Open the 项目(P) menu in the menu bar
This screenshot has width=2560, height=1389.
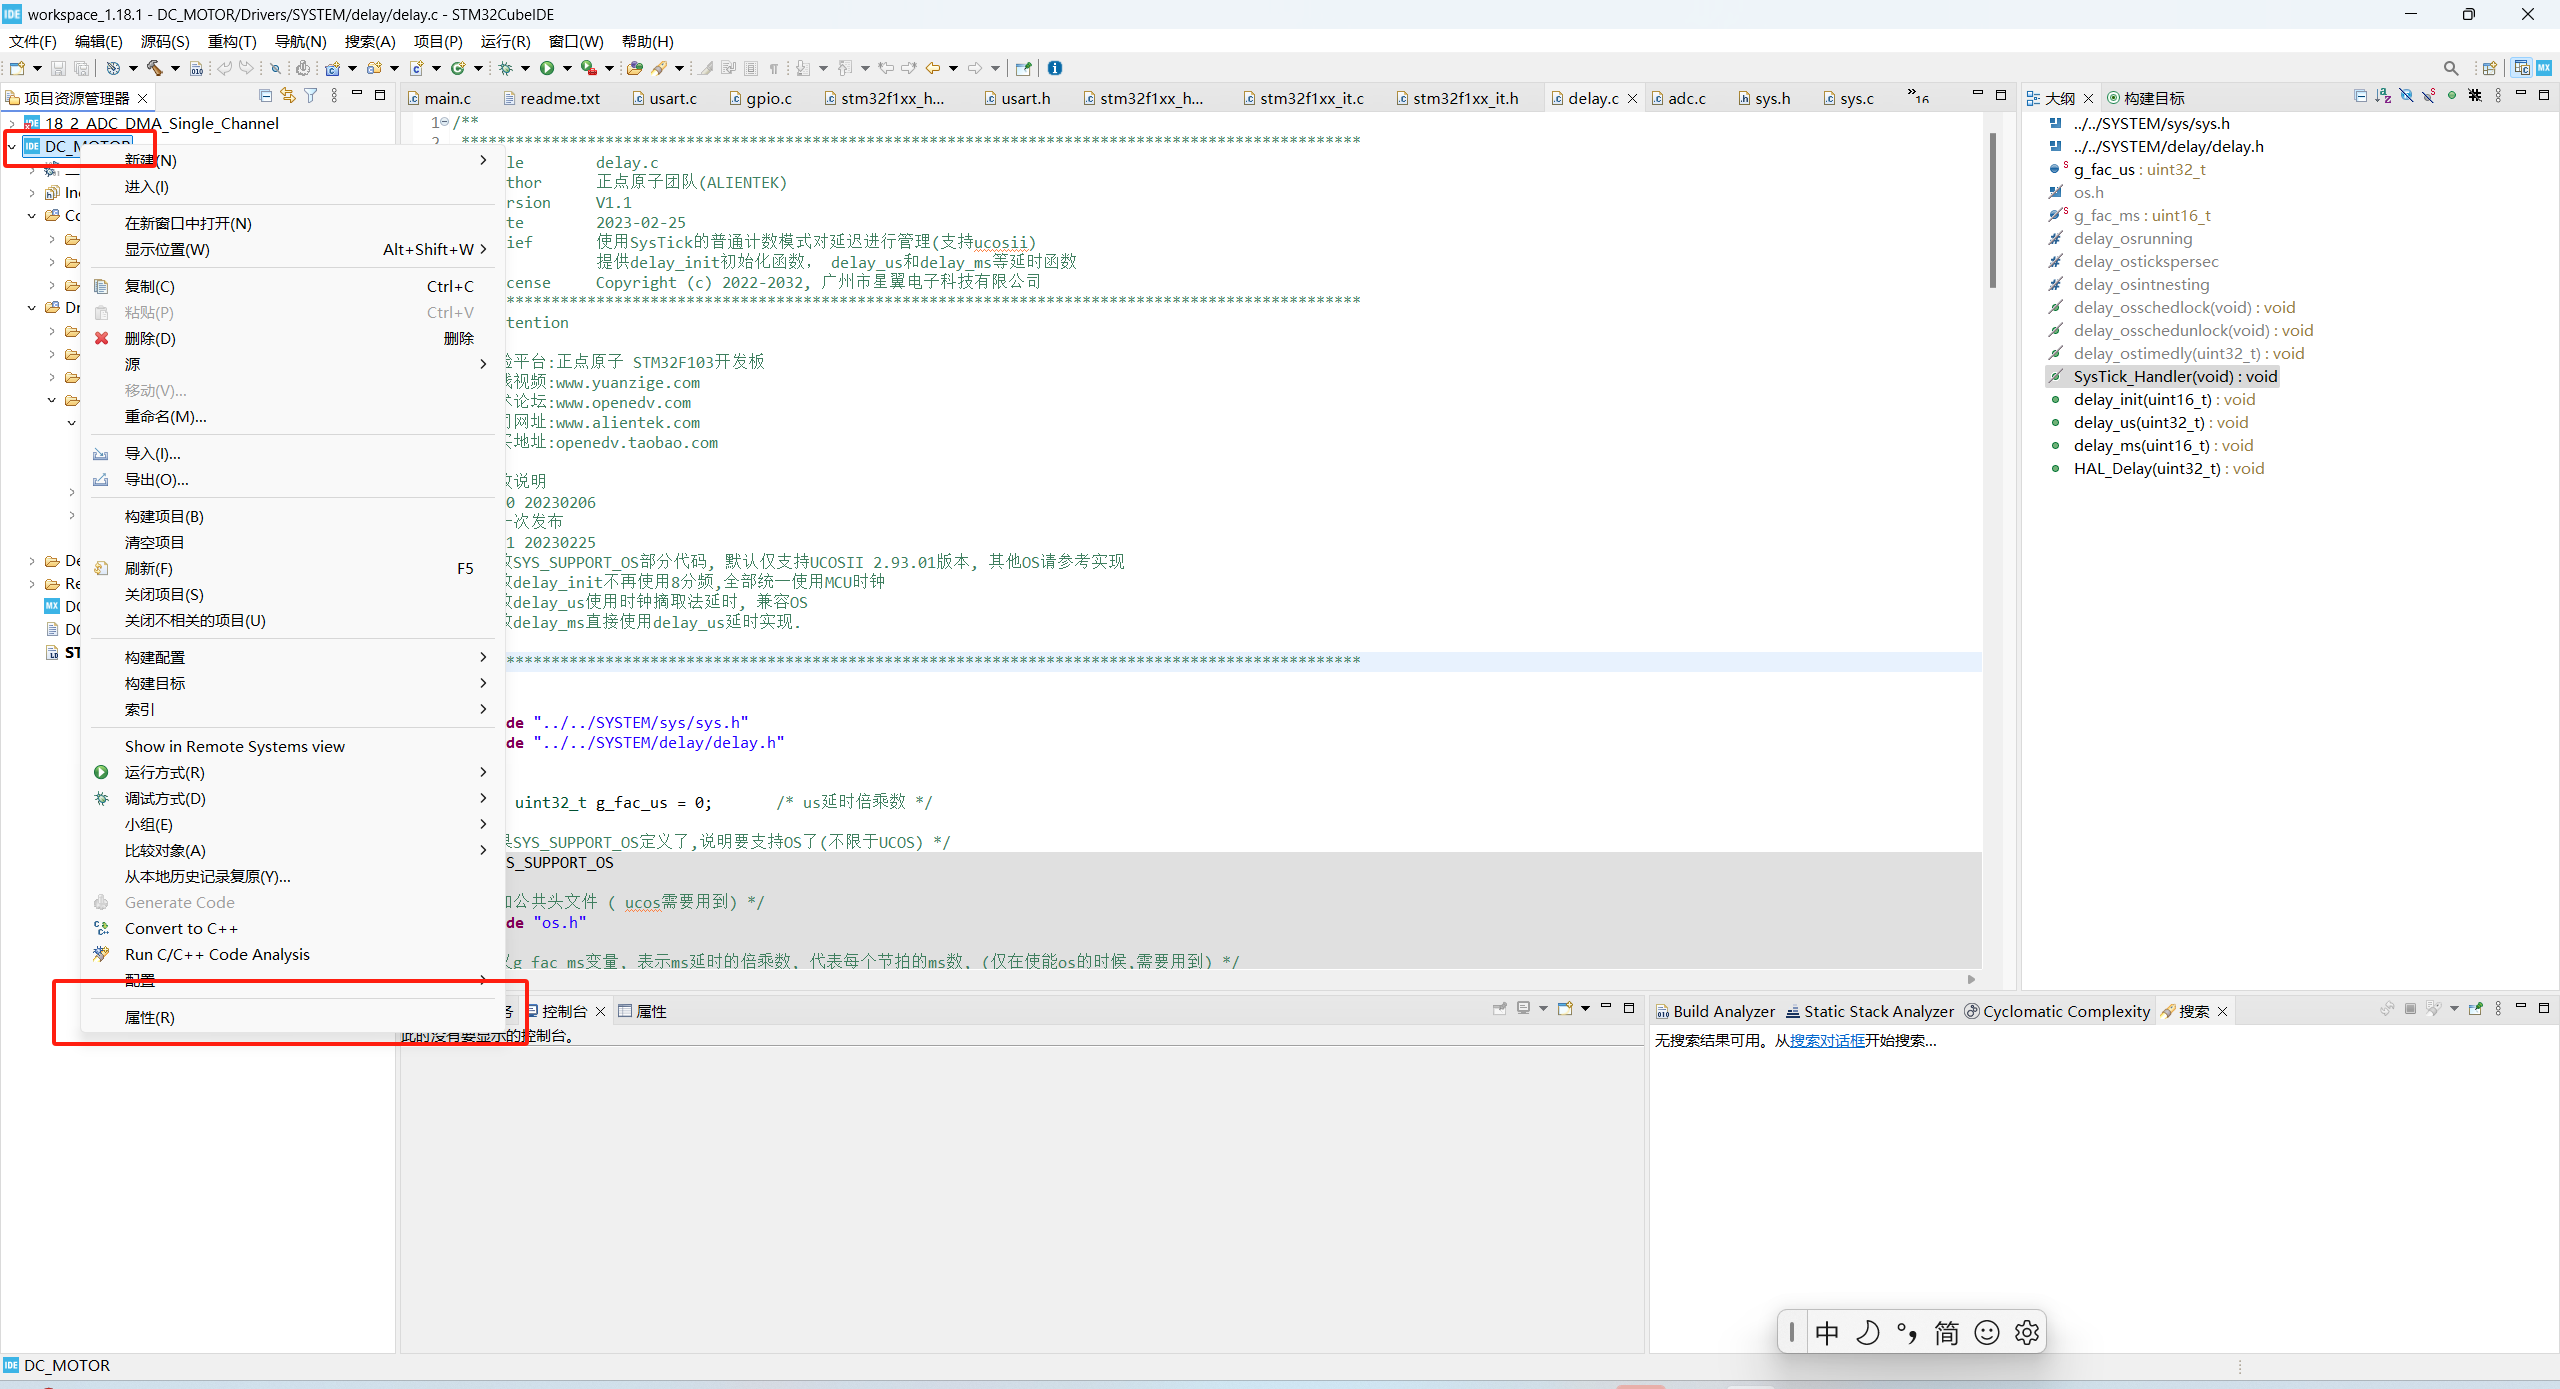pos(438,41)
